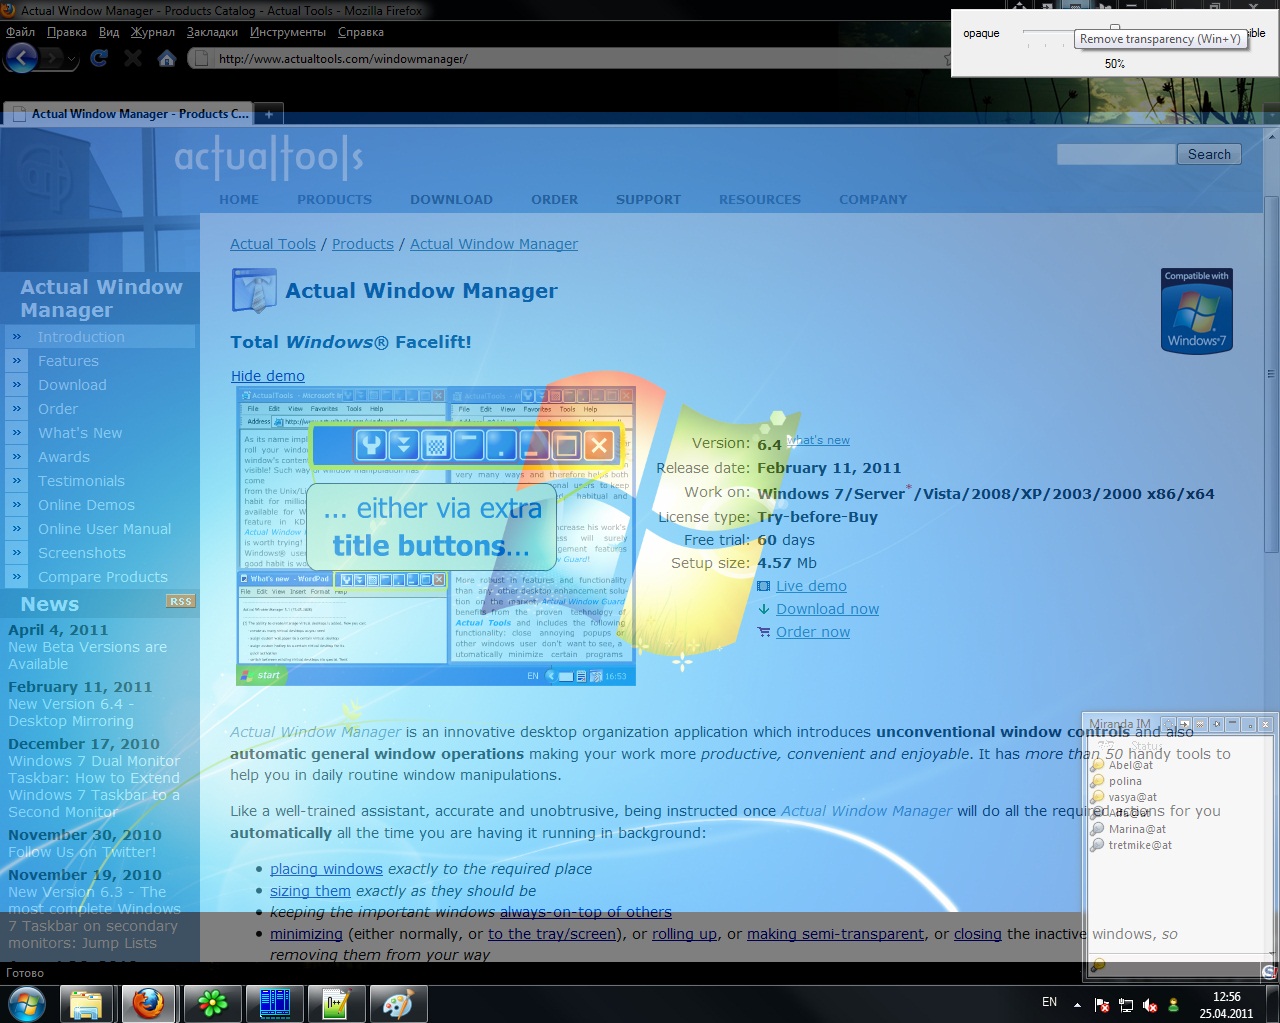This screenshot has width=1280, height=1023.
Task: Click Miranda IM move-to-monitor title button
Action: click(x=1184, y=724)
